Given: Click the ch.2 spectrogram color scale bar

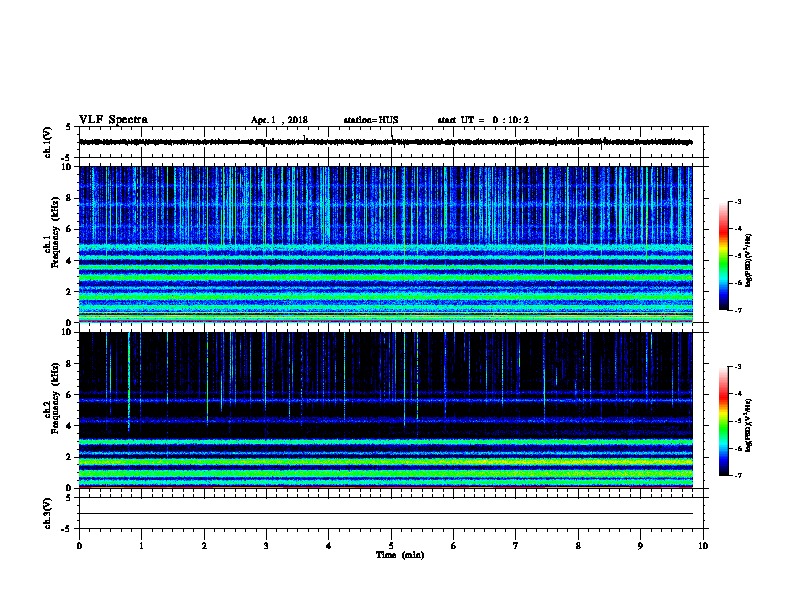Looking at the screenshot, I should tap(723, 421).
